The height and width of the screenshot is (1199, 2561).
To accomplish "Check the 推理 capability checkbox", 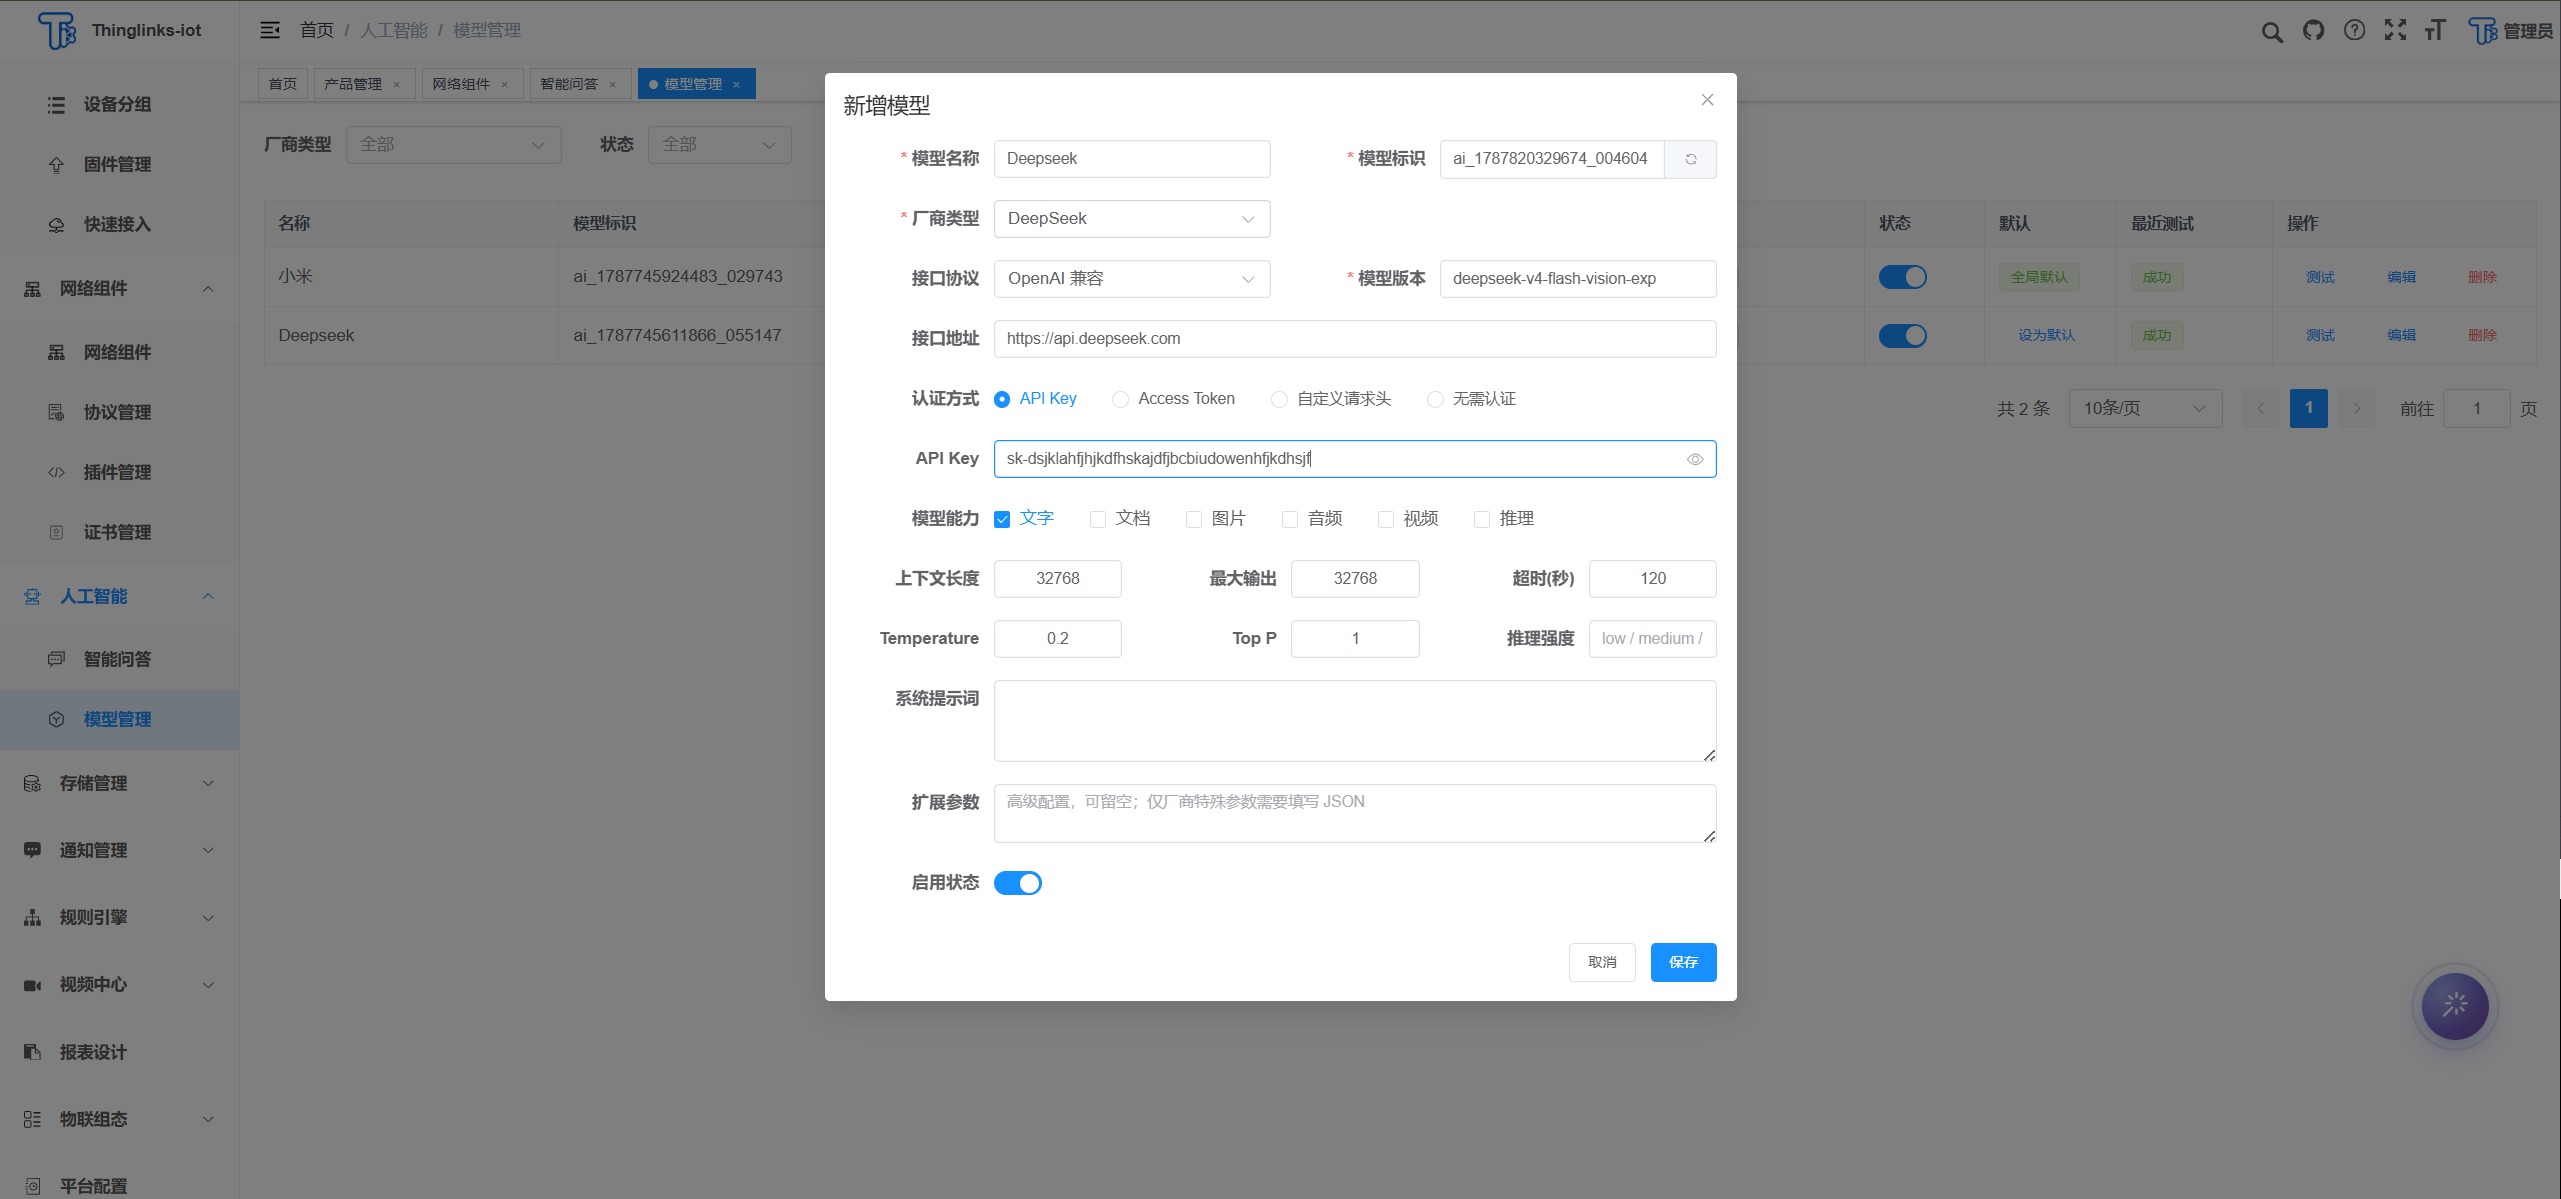I will tap(1482, 519).
